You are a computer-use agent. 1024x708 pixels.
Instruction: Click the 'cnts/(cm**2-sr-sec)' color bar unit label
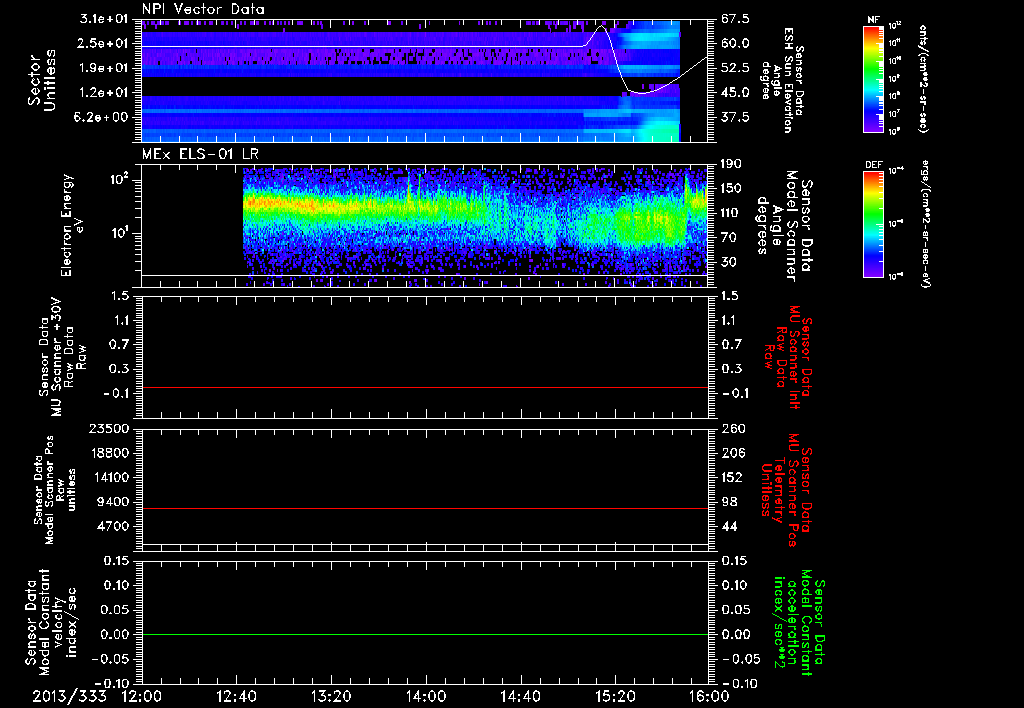click(923, 79)
